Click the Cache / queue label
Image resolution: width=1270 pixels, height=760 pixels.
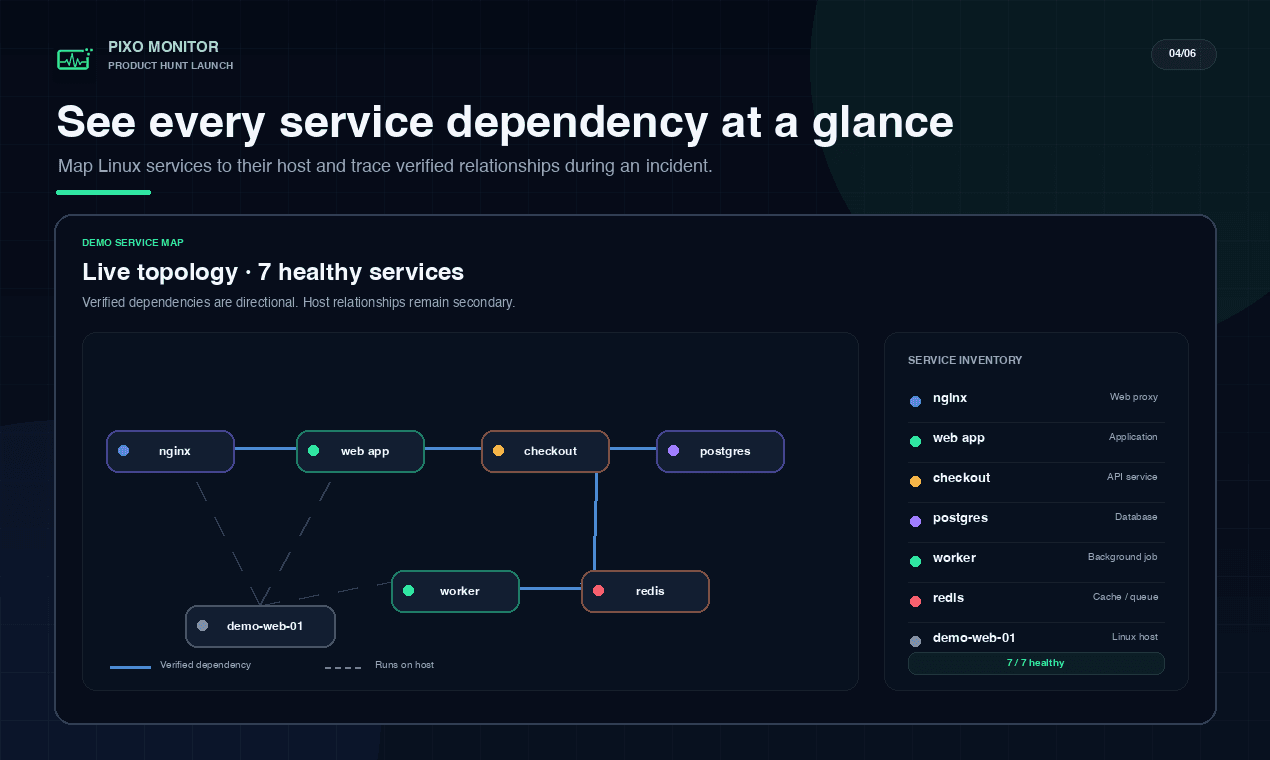click(1126, 597)
